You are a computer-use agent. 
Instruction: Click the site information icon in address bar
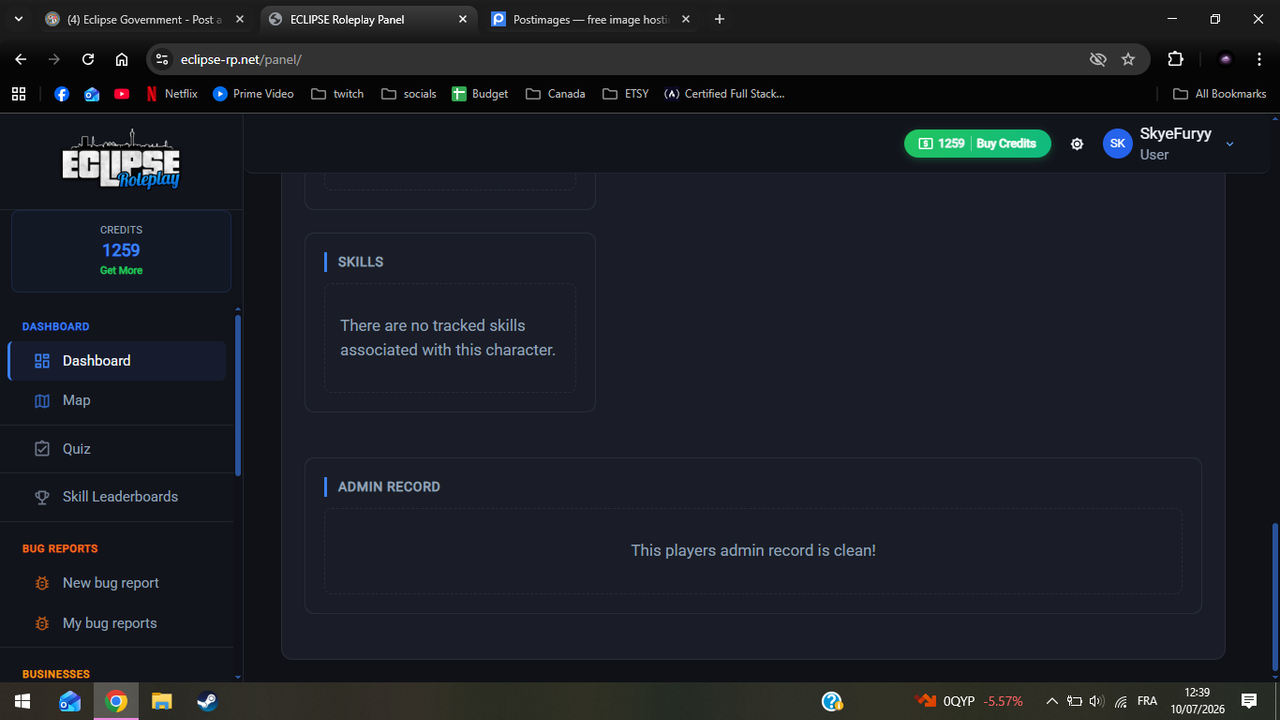[x=163, y=60]
